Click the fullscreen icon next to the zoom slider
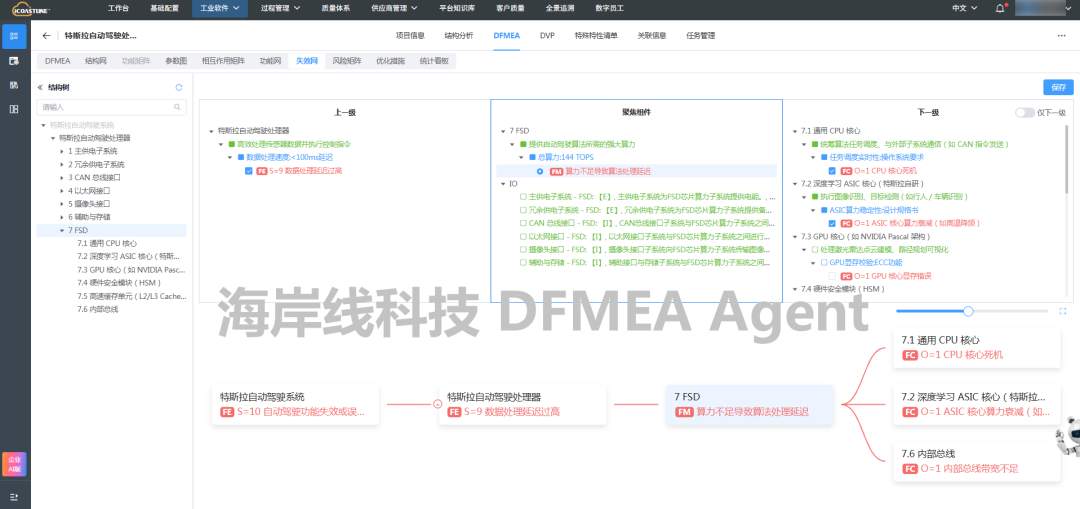The height and width of the screenshot is (509, 1080). point(1063,311)
